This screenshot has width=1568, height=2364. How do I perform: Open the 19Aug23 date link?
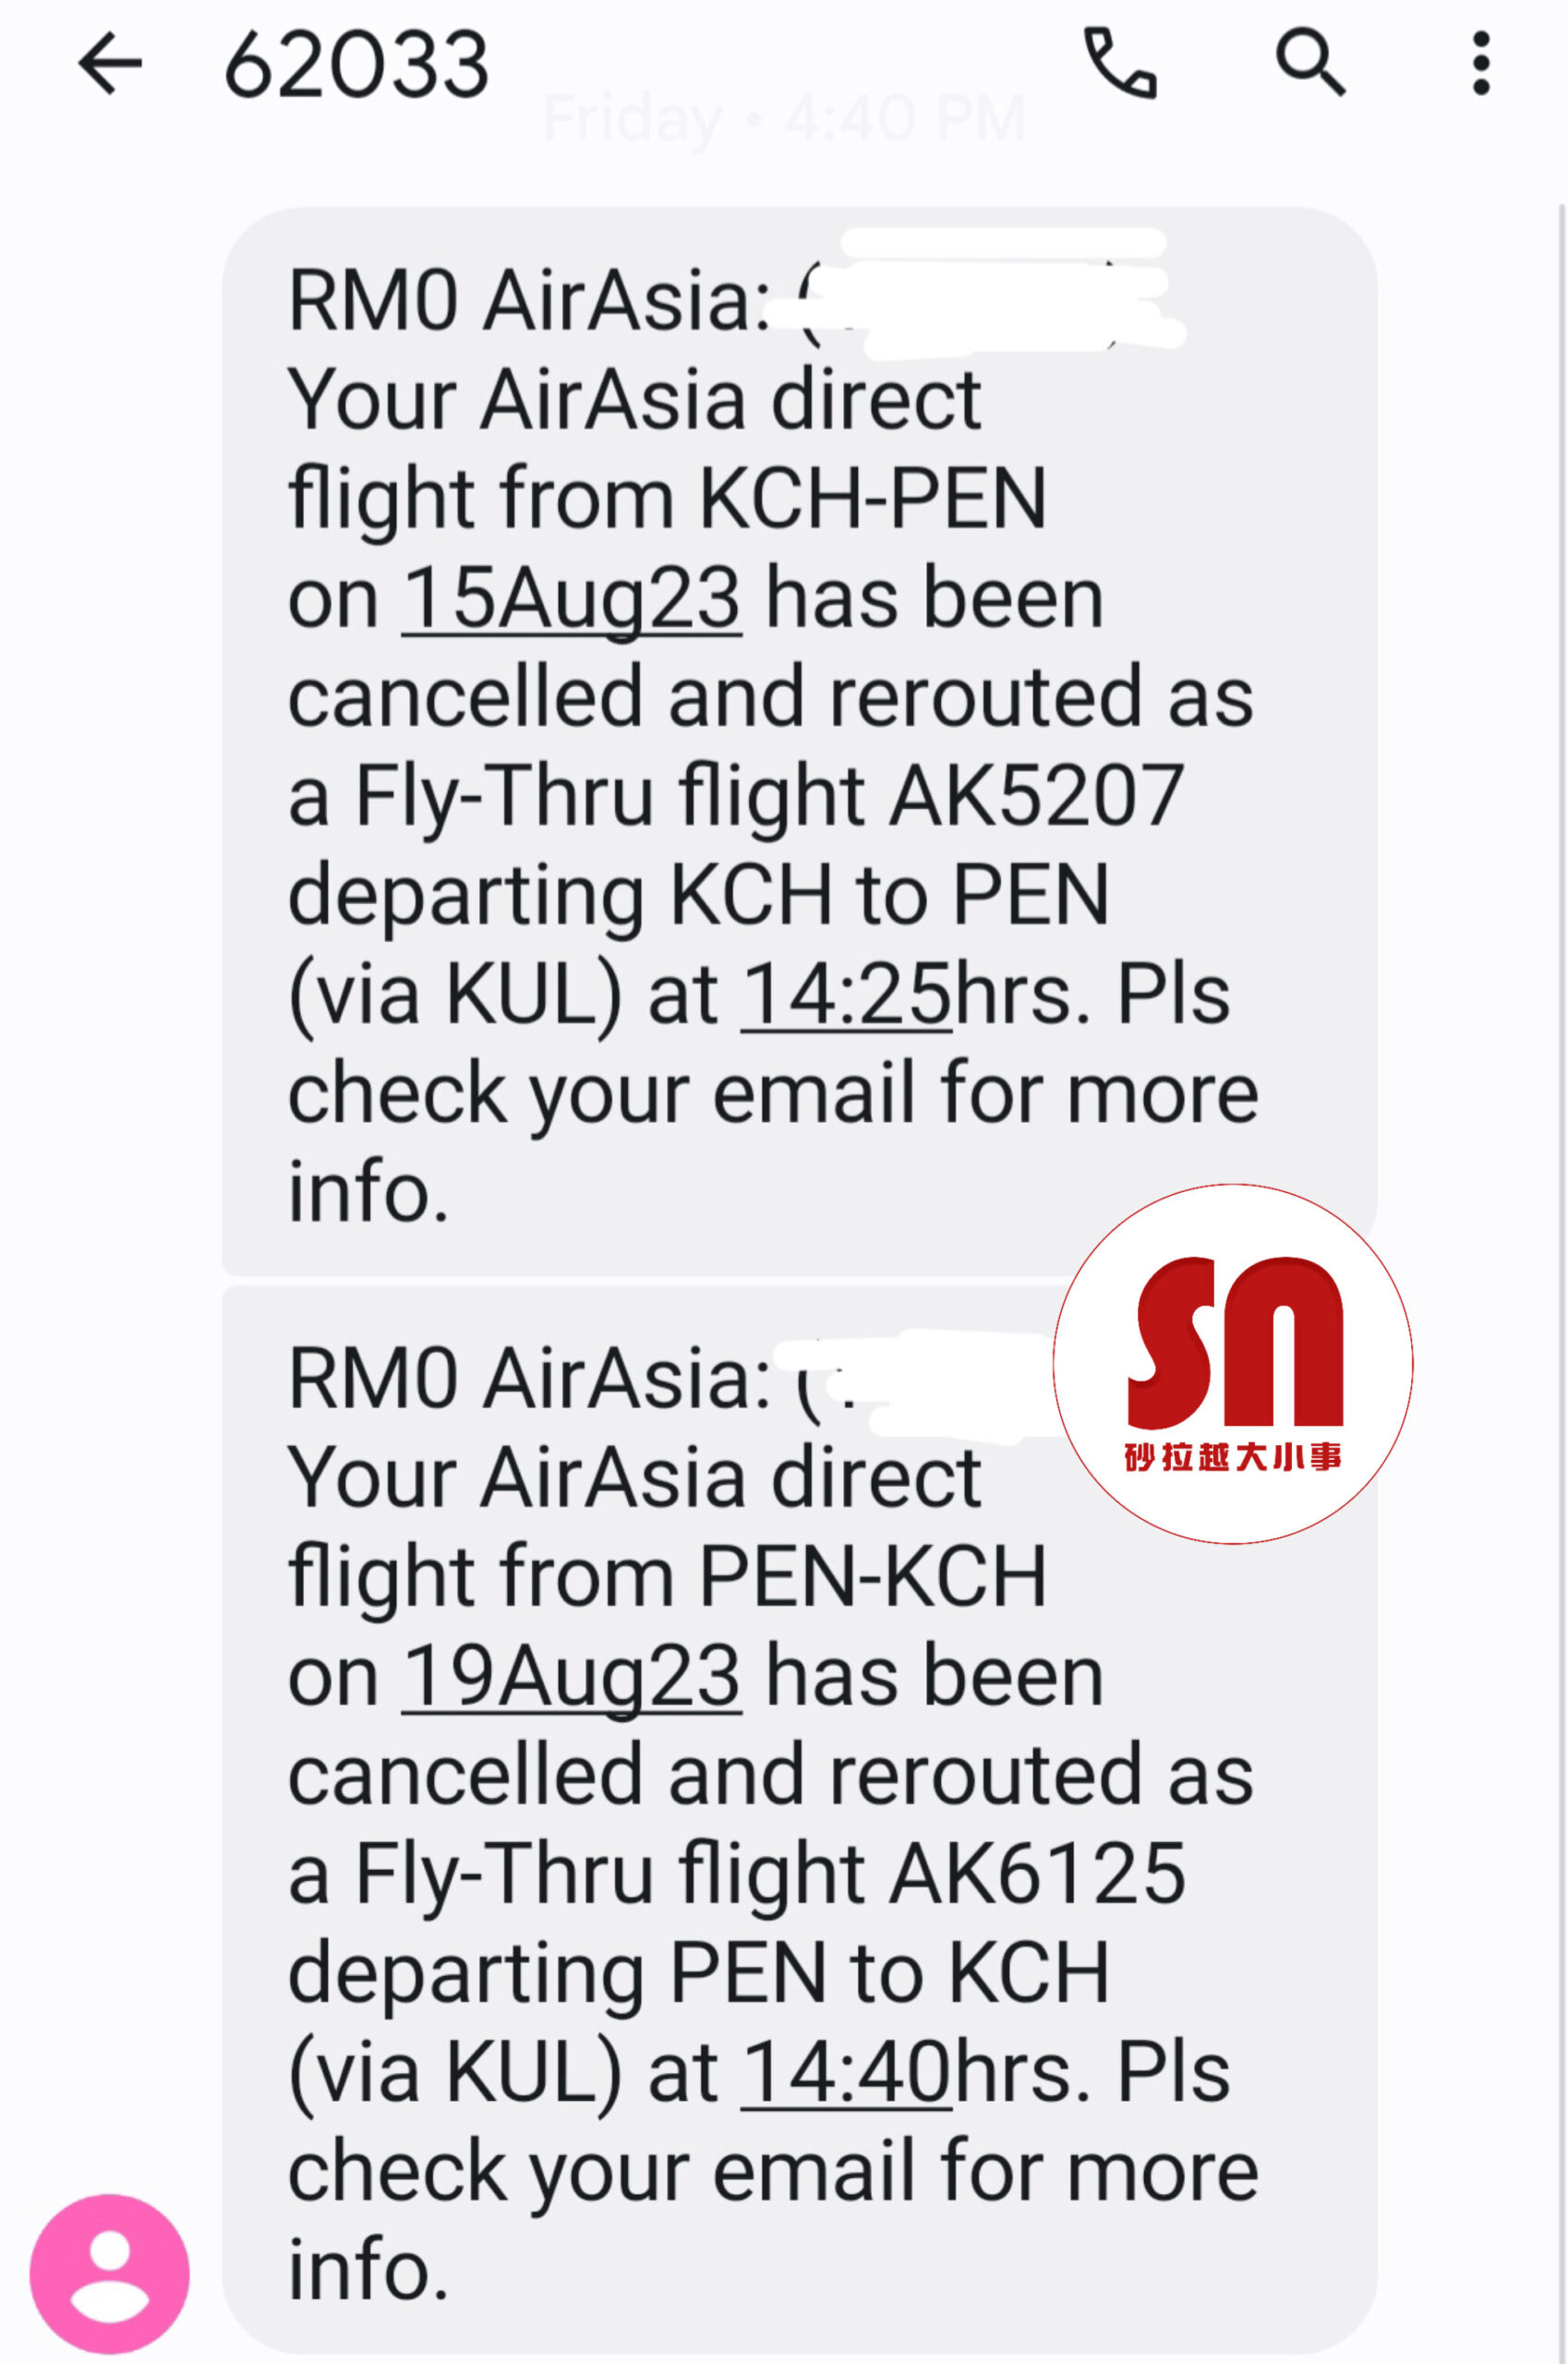pos(571,1678)
